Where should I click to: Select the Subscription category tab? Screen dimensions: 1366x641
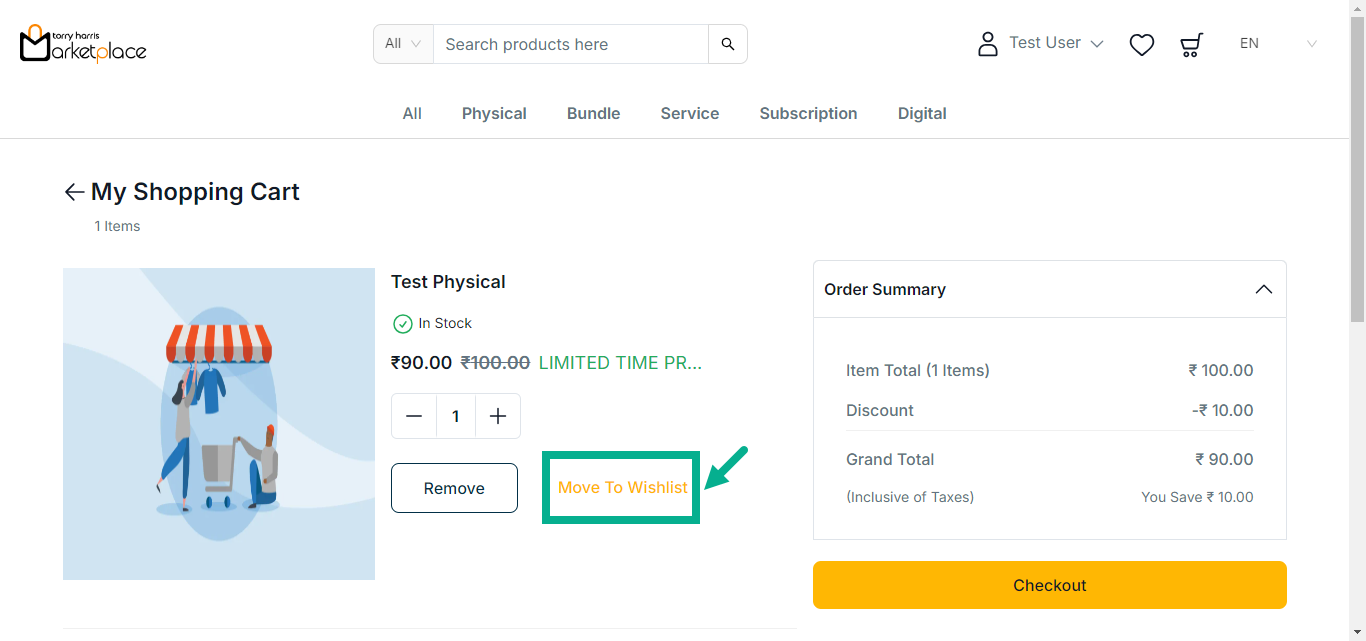(x=808, y=114)
